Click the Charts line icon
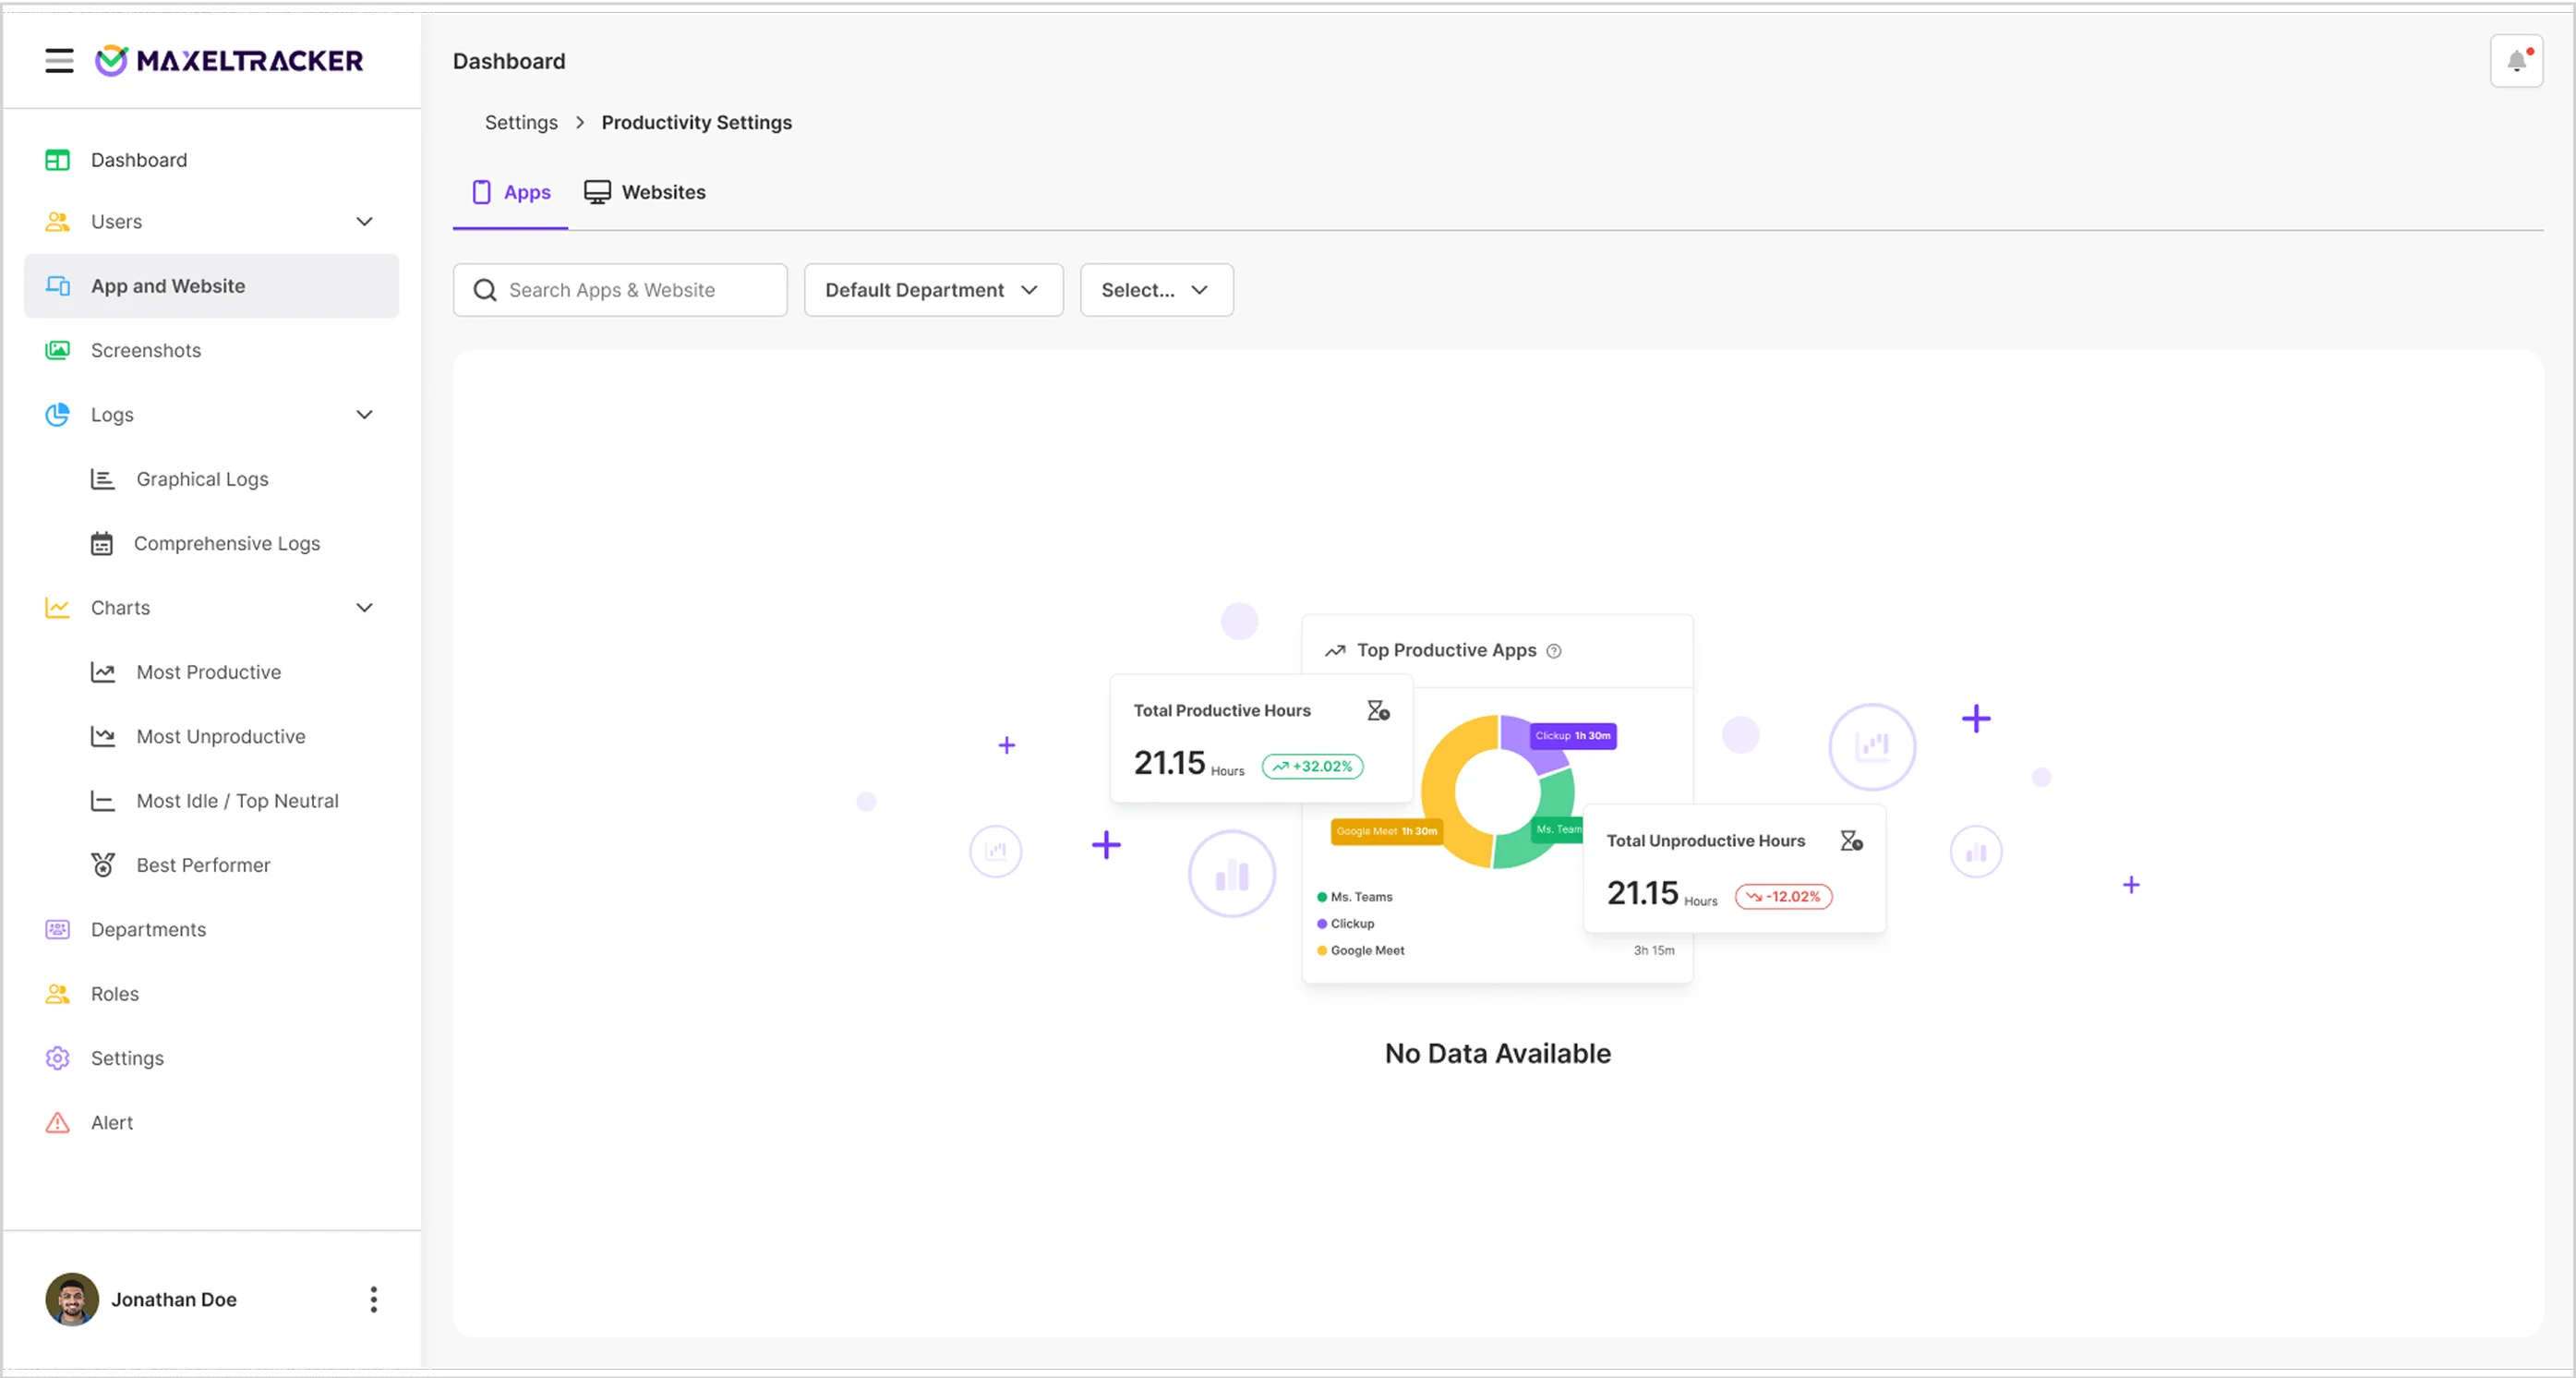The height and width of the screenshot is (1378, 2576). click(x=57, y=608)
